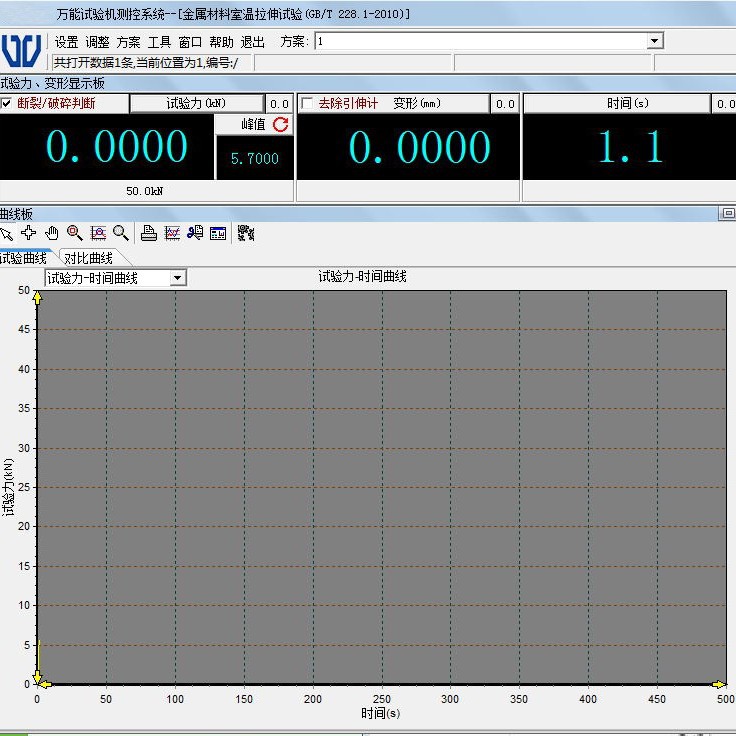
Task: Open the 调整 menu
Action: coord(97,42)
